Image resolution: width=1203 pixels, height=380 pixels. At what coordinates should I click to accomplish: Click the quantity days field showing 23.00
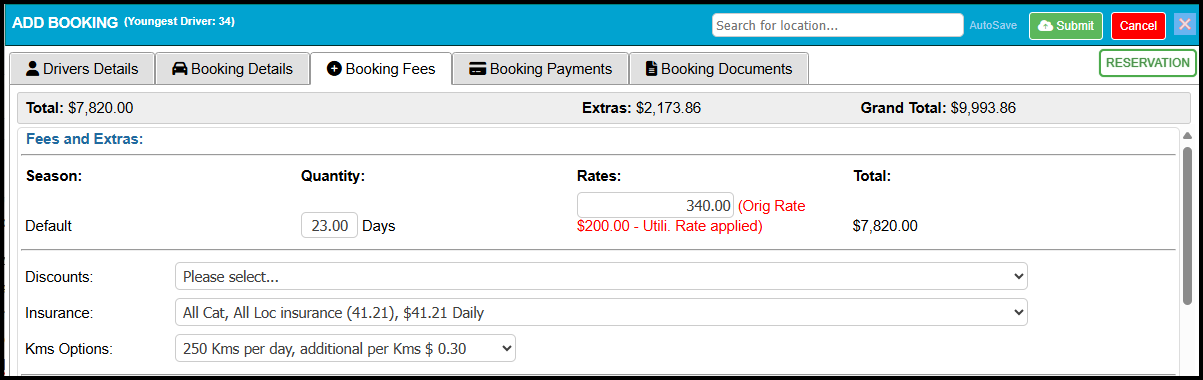click(x=329, y=226)
